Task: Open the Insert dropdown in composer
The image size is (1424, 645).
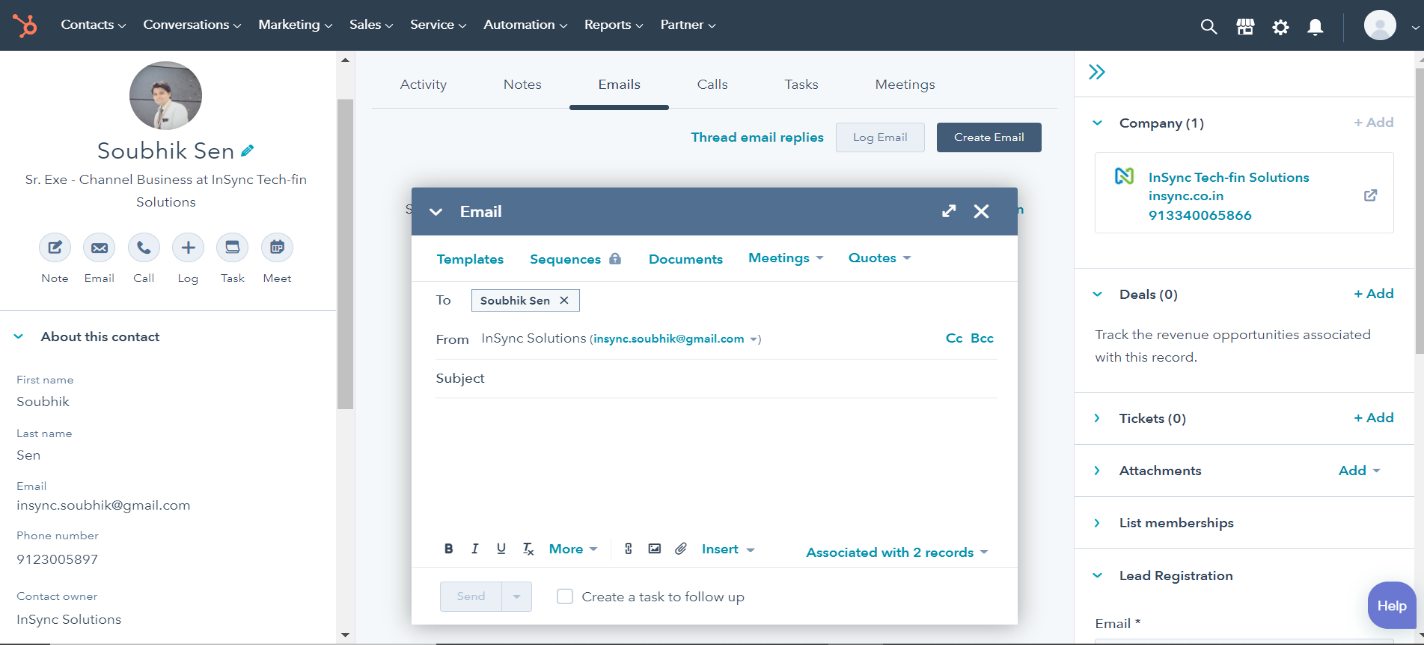Action: [x=728, y=549]
